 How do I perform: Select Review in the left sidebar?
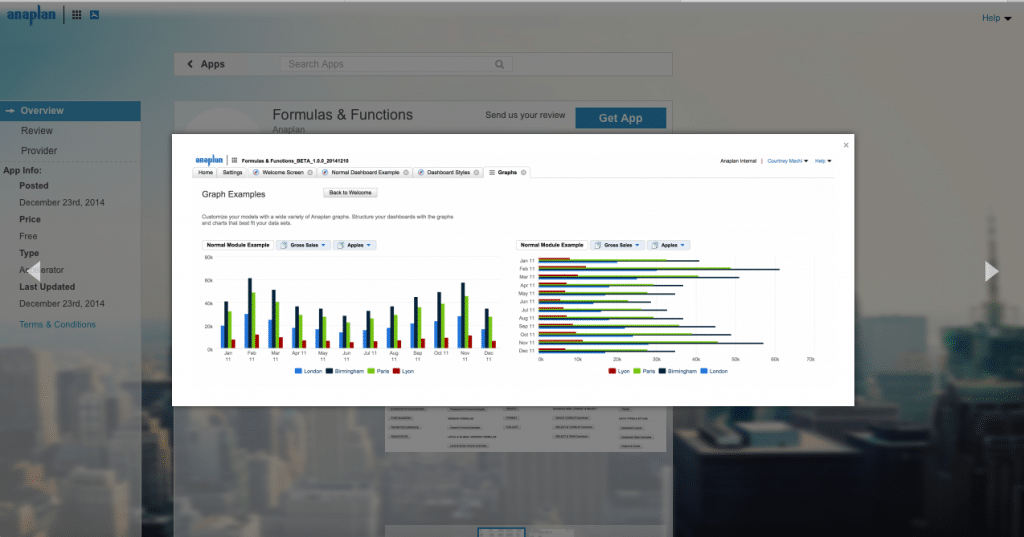click(37, 131)
